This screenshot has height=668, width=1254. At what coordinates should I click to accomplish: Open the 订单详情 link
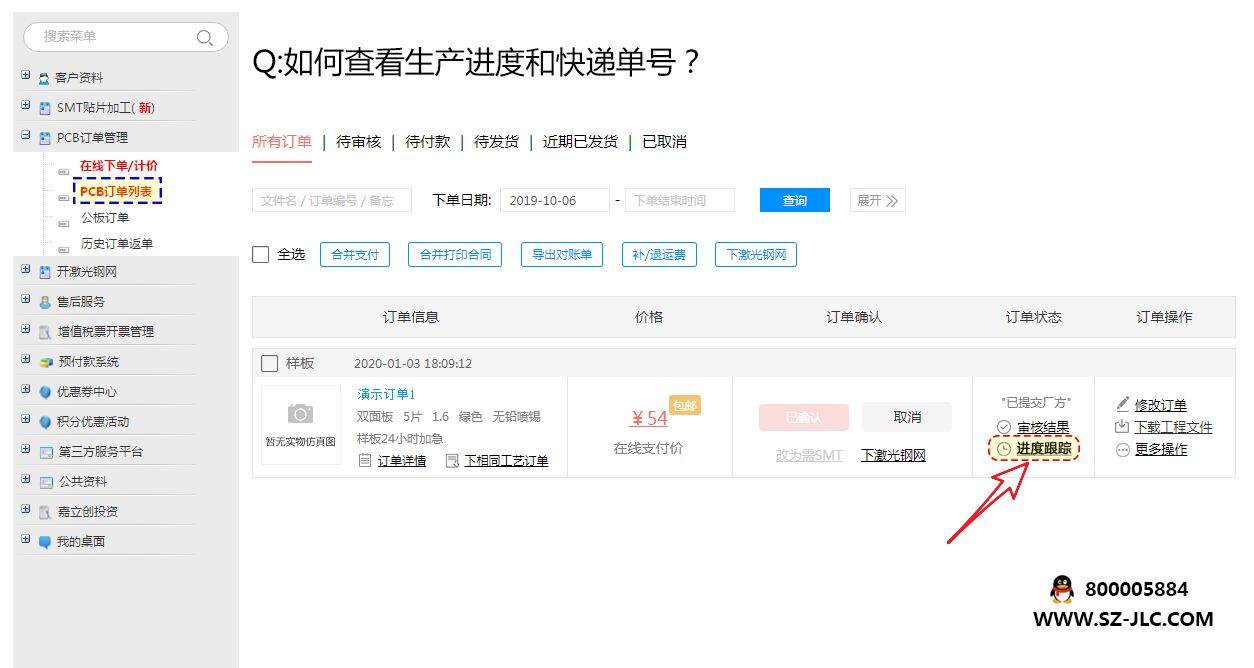[x=401, y=461]
